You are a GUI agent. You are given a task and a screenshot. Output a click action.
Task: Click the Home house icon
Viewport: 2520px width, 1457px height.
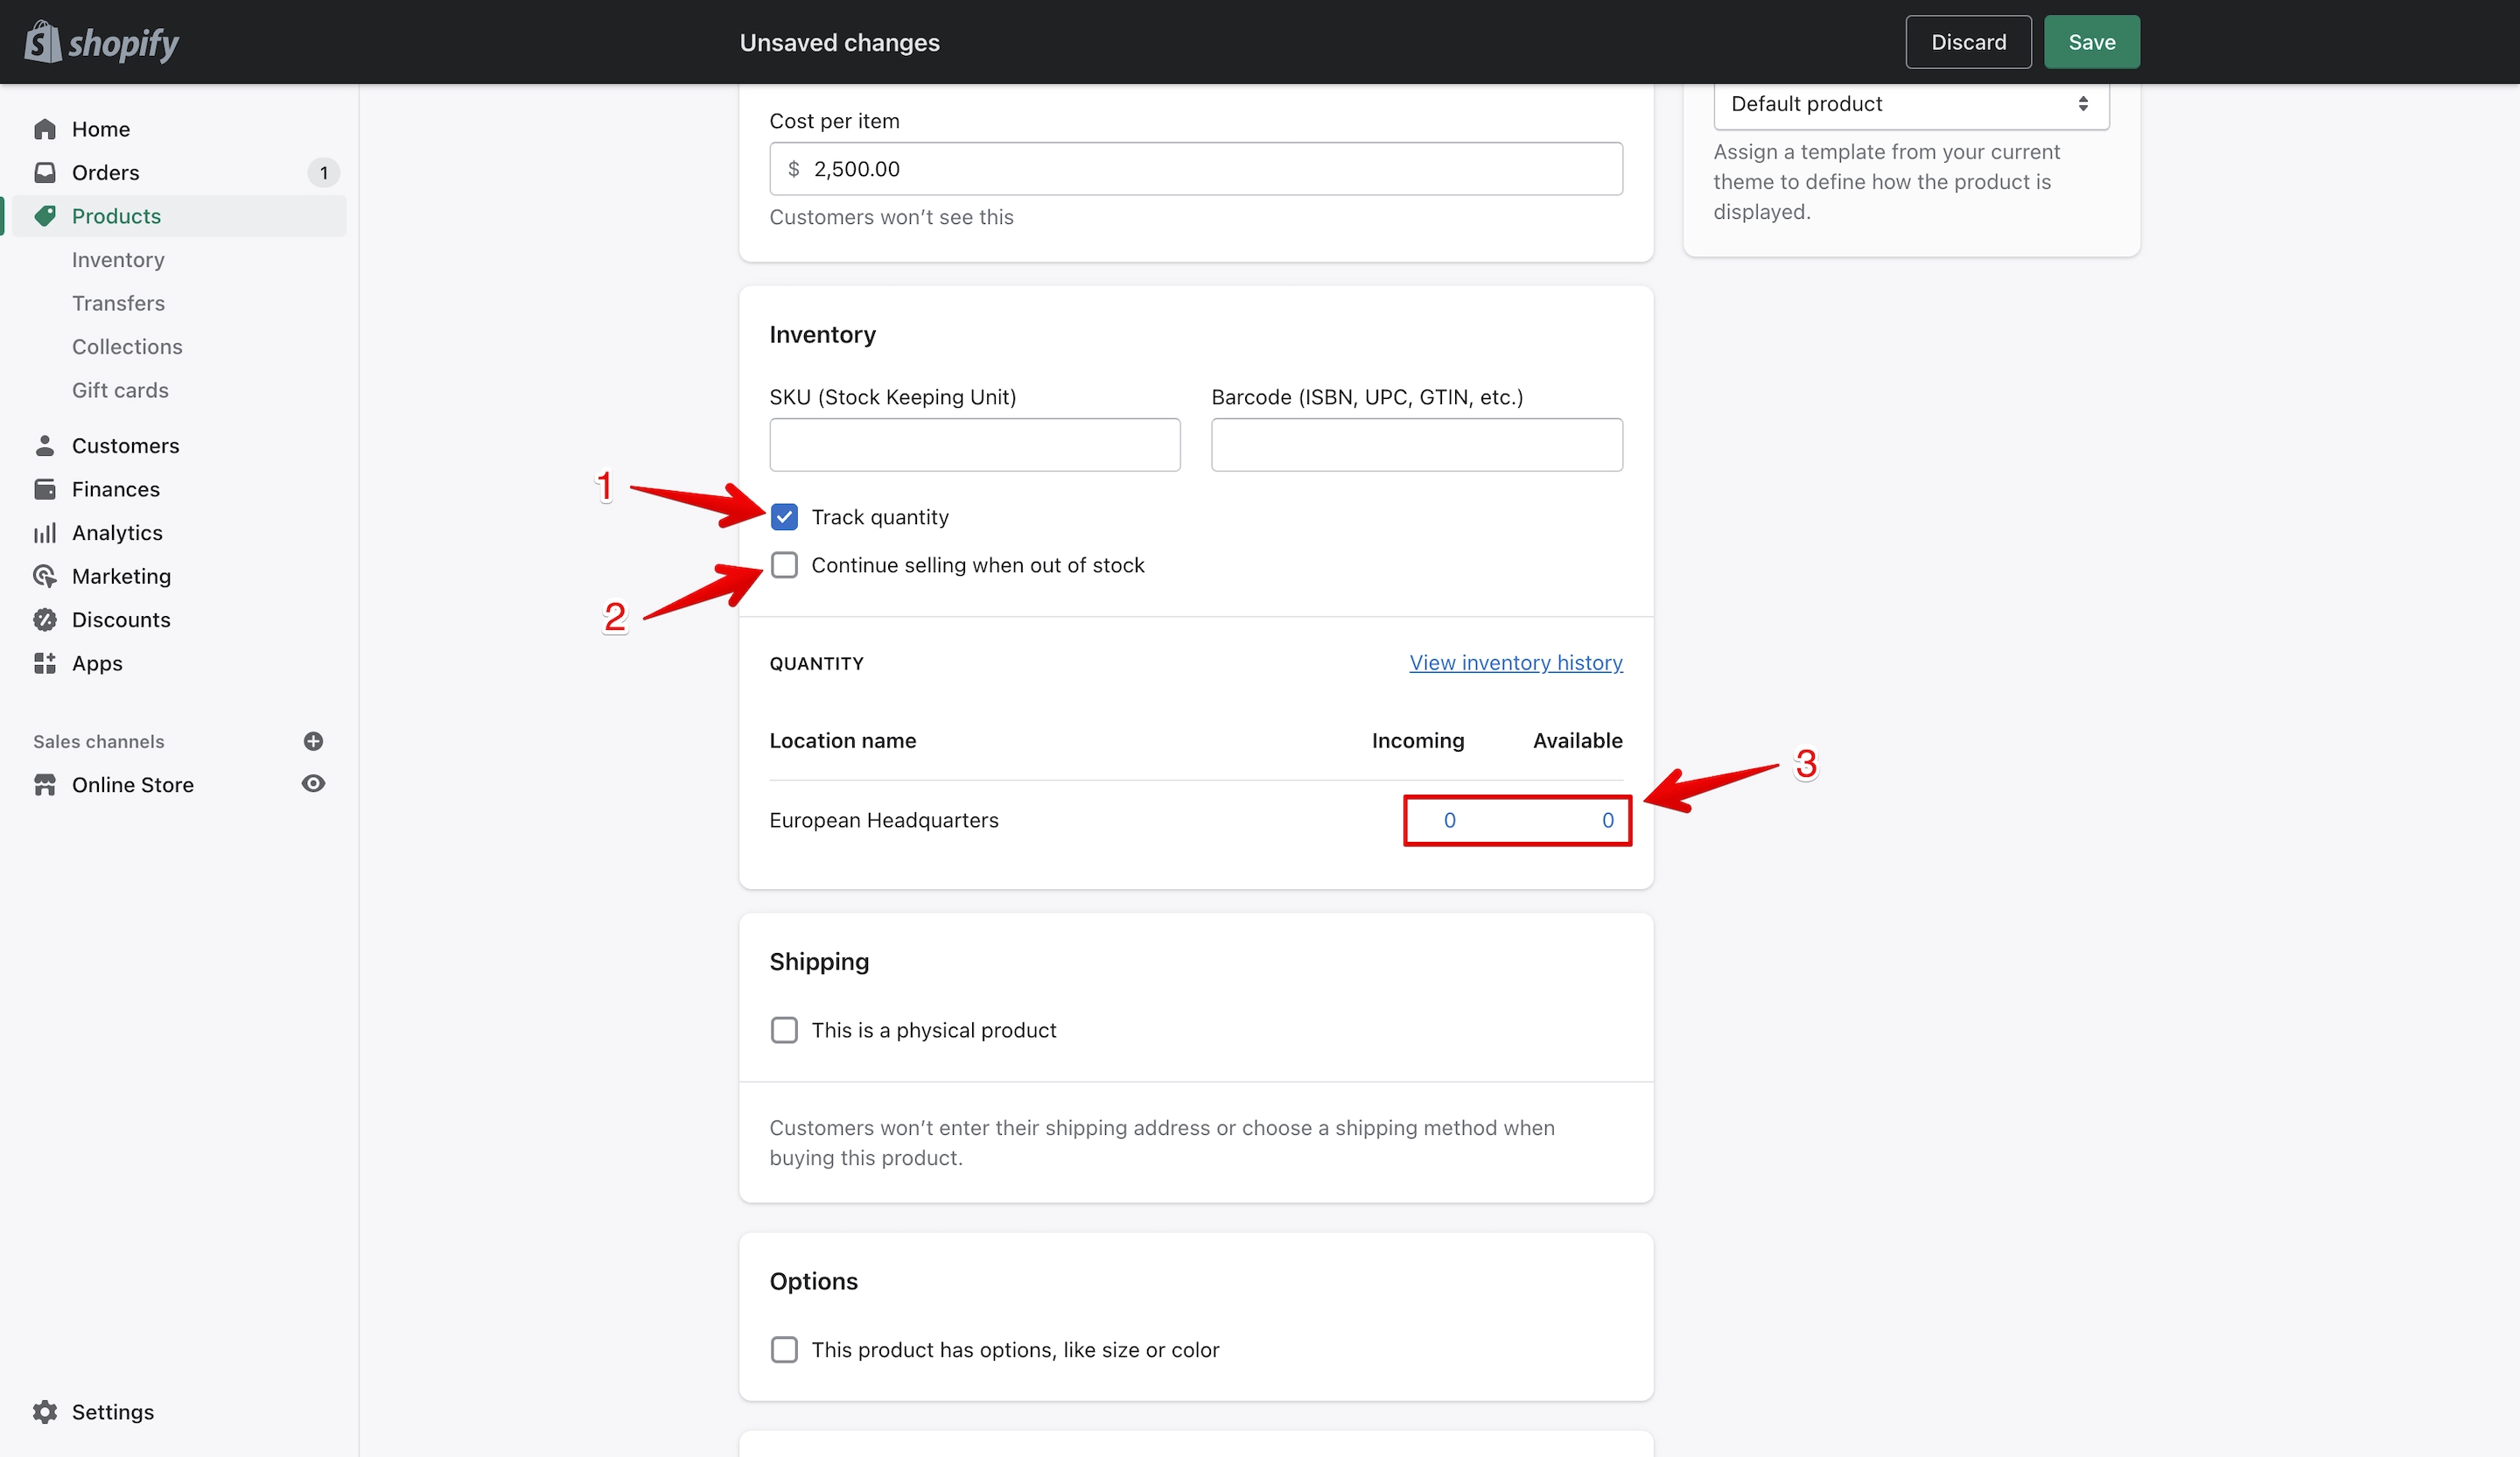tap(45, 129)
